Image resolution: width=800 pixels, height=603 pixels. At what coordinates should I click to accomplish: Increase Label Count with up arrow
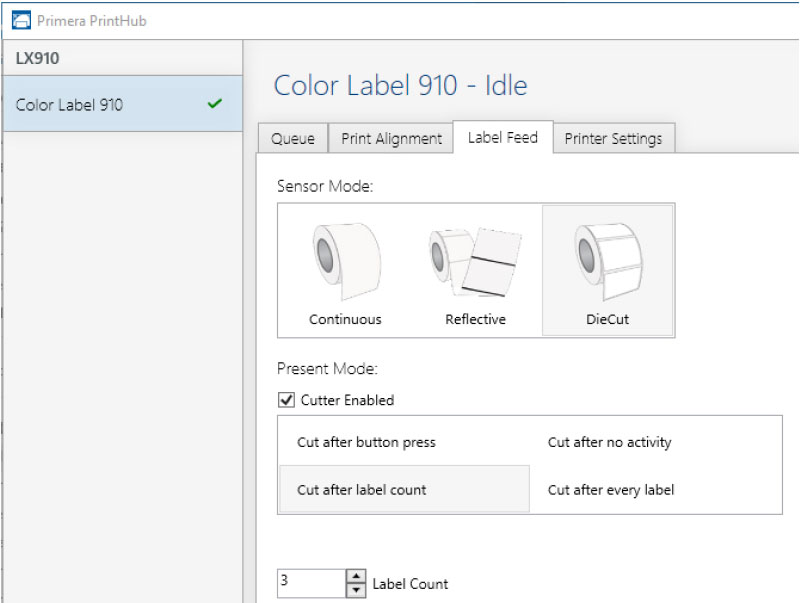pyautogui.click(x=356, y=576)
